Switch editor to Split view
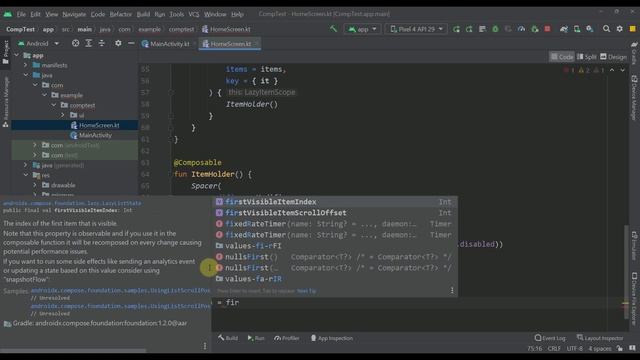This screenshot has height=360, width=640. click(x=587, y=57)
